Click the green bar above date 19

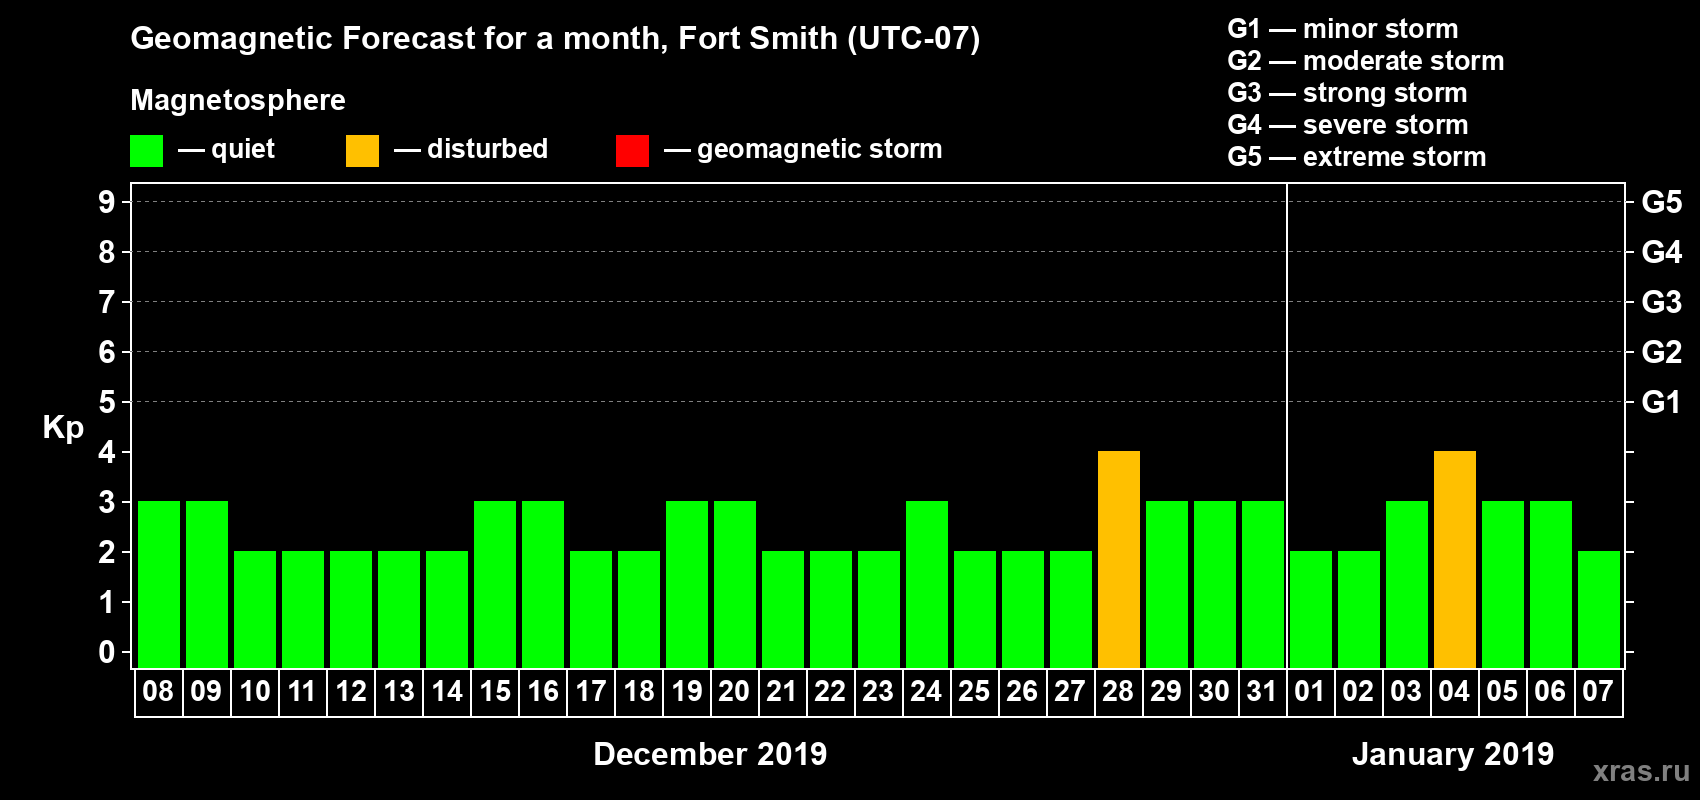[687, 585]
